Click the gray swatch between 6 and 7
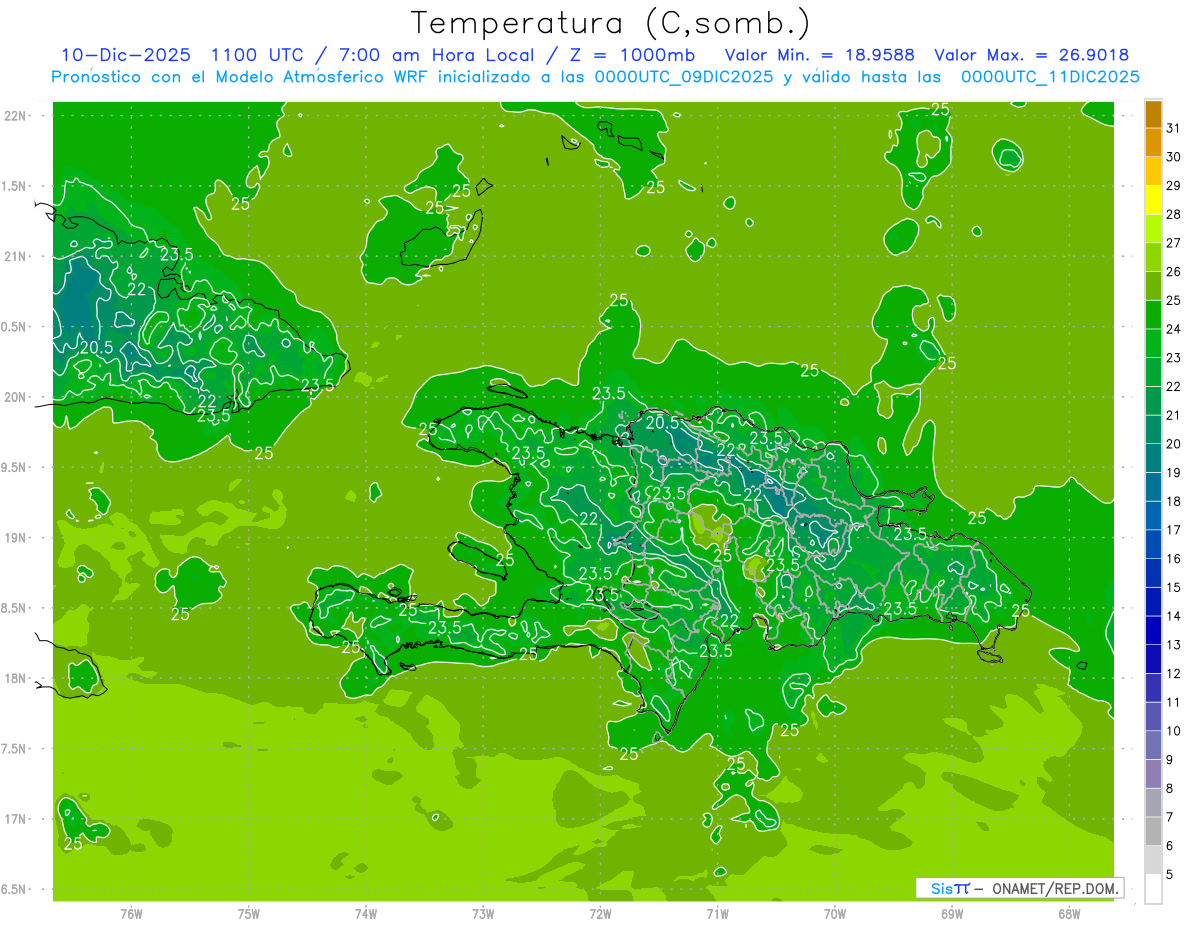Viewport: 1200px width, 927px height. 1153,831
